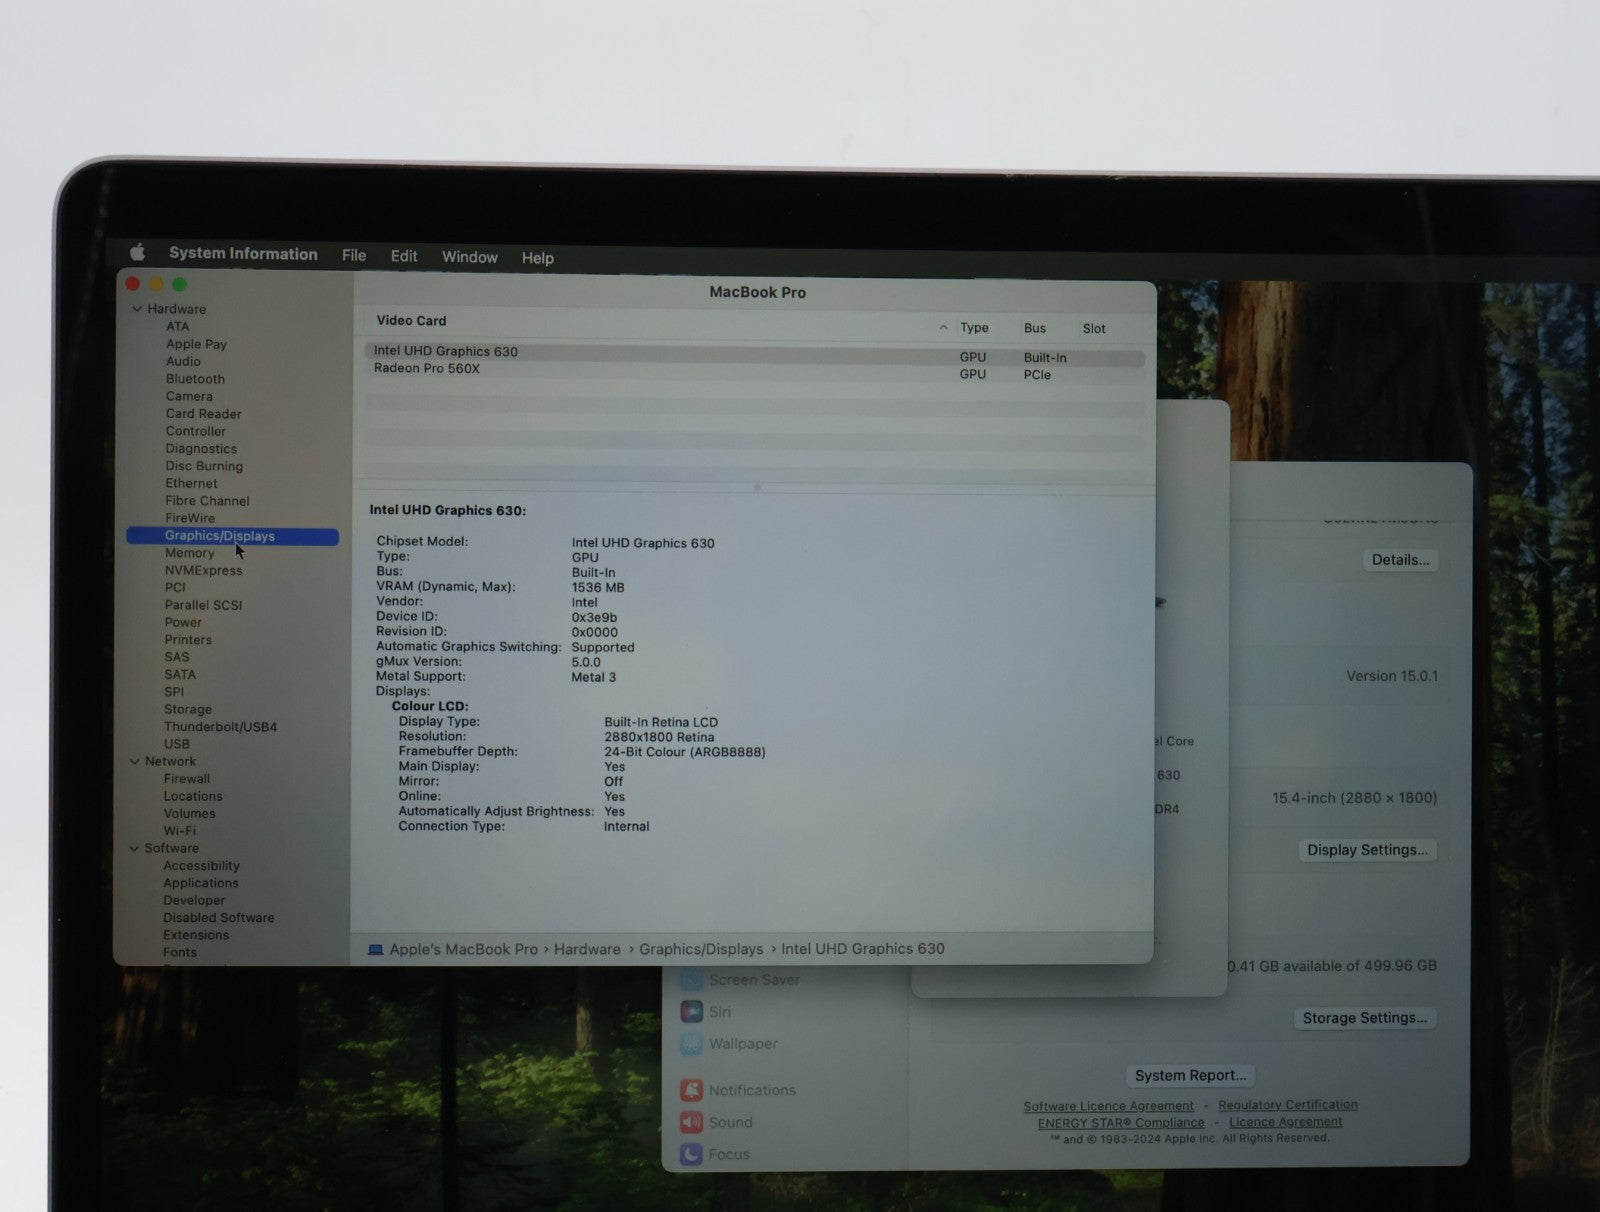Click the System Report button
Screen dimensions: 1600x1212
coord(1190,1076)
